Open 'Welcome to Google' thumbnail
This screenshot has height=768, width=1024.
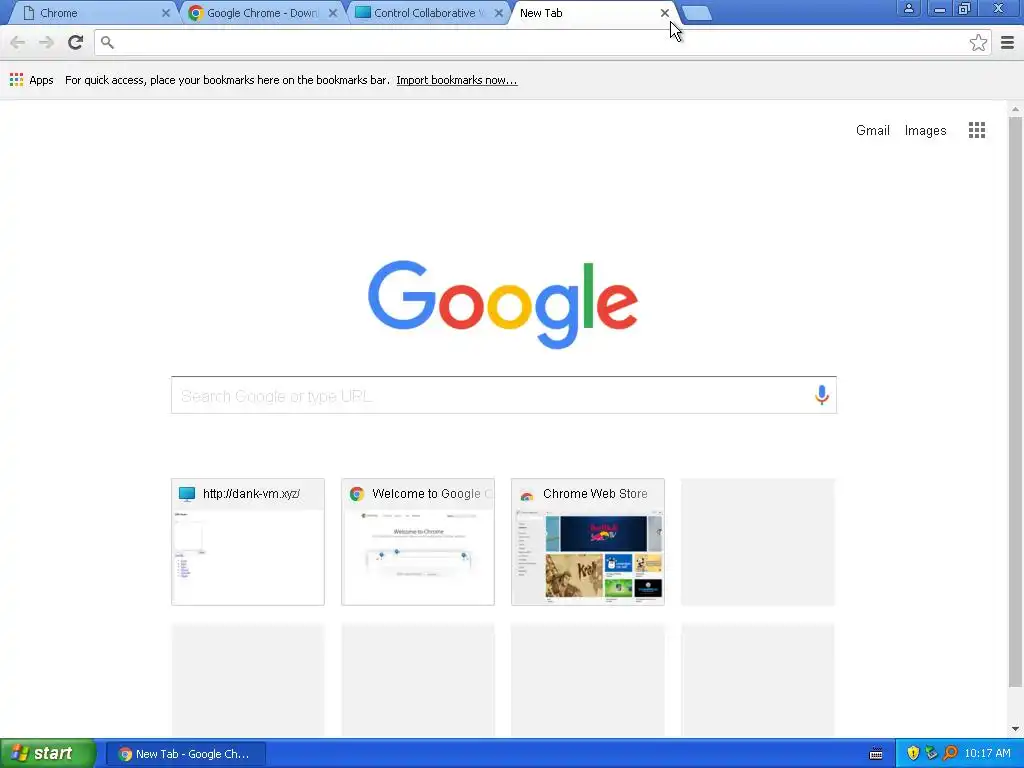(x=418, y=542)
